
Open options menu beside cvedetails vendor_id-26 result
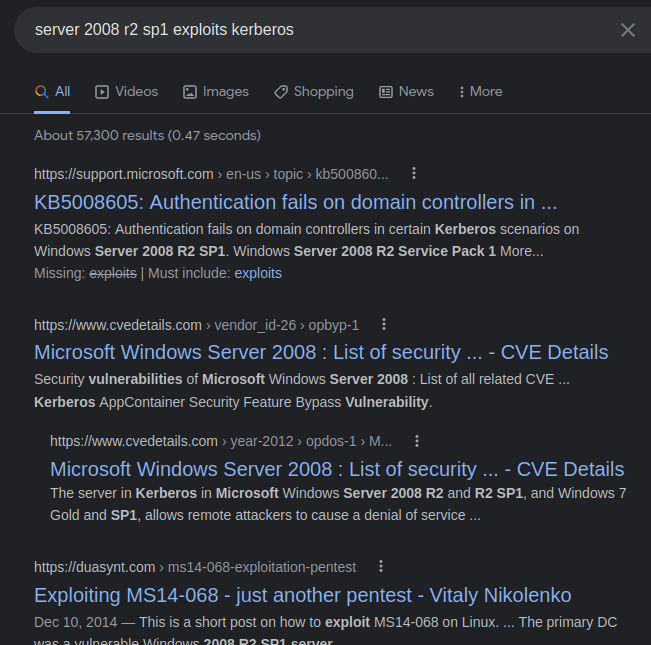tap(384, 325)
